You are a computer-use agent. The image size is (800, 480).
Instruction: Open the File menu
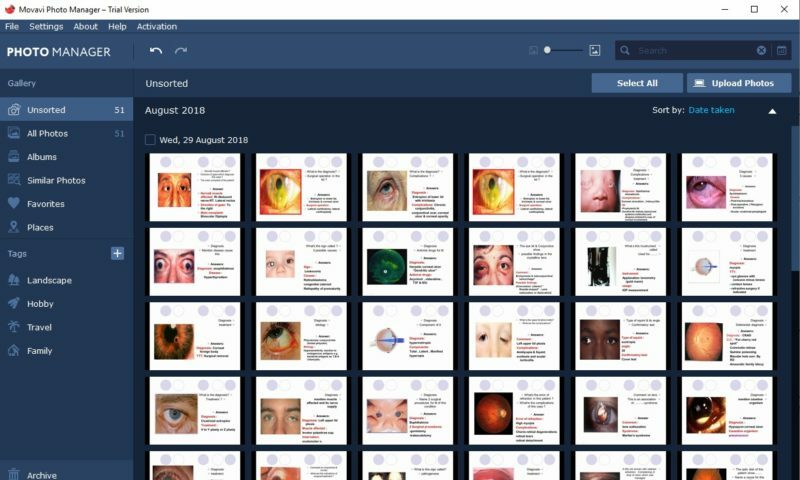click(12, 27)
